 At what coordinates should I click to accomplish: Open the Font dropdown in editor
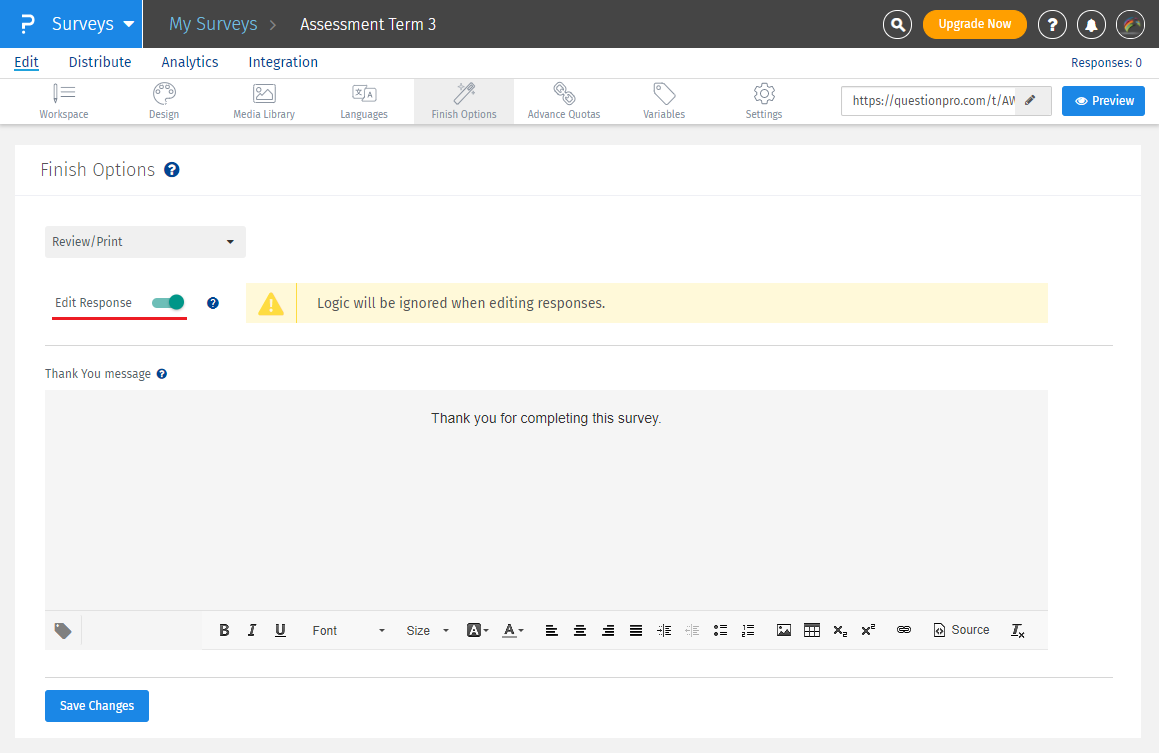[x=348, y=630]
